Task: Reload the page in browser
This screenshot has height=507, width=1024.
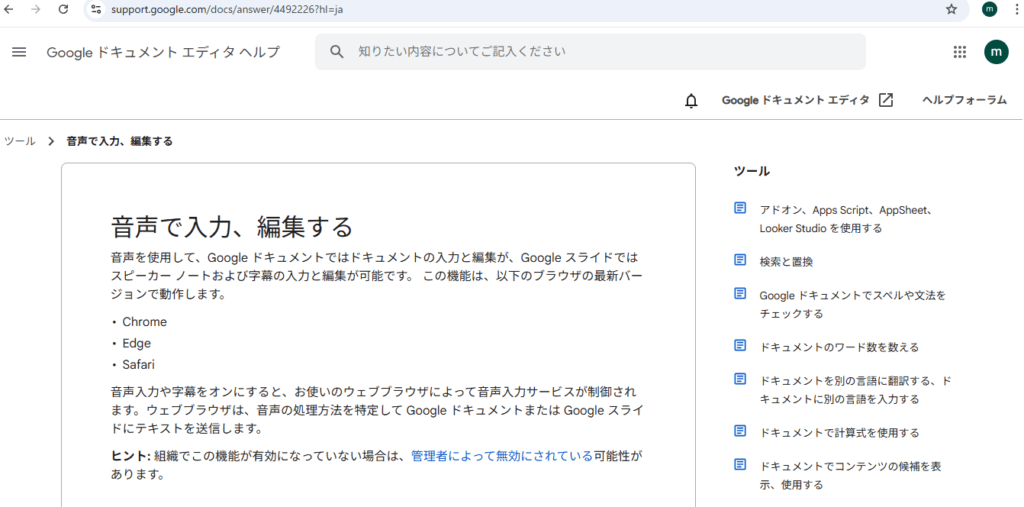Action: point(63,9)
